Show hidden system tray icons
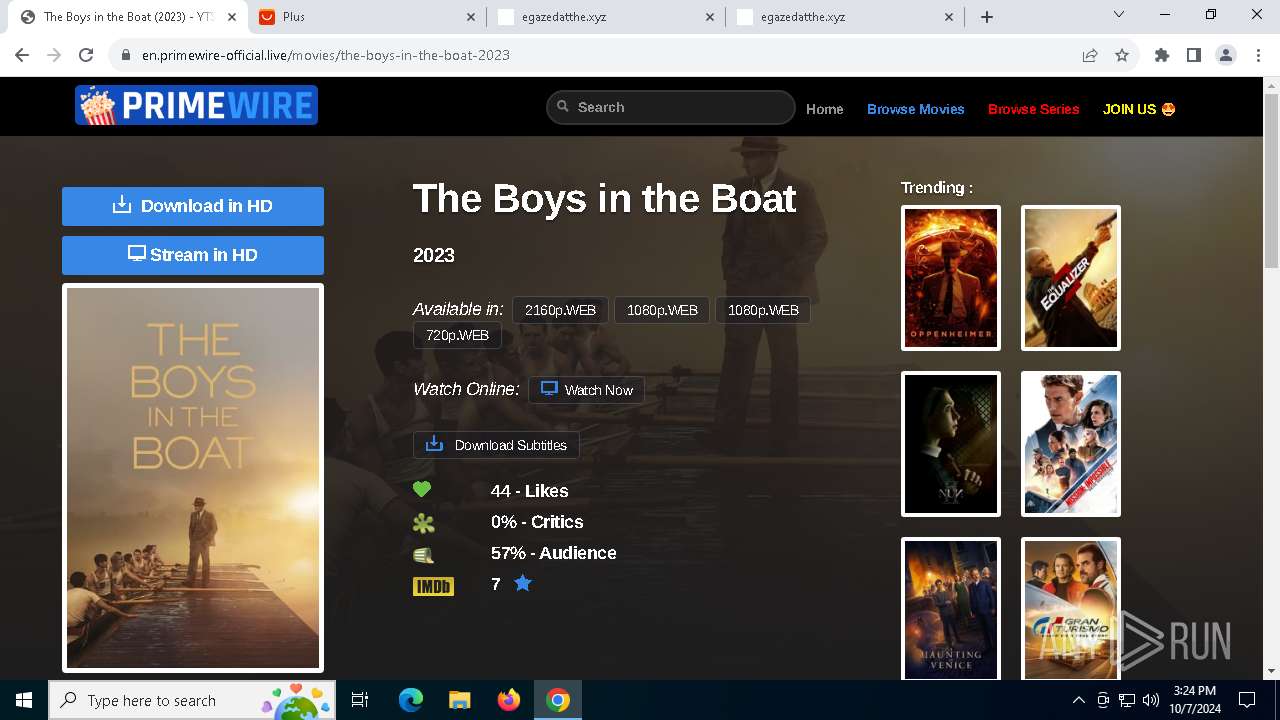Image resolution: width=1280 pixels, height=720 pixels. tap(1078, 700)
